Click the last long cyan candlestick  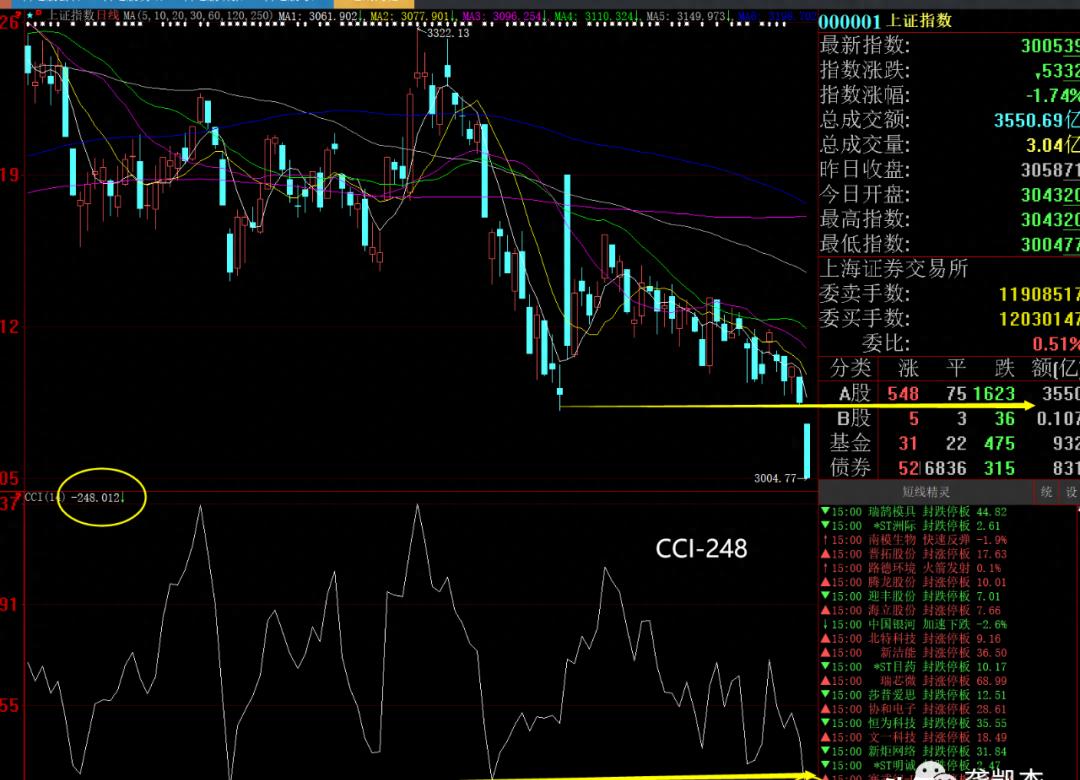[x=807, y=451]
